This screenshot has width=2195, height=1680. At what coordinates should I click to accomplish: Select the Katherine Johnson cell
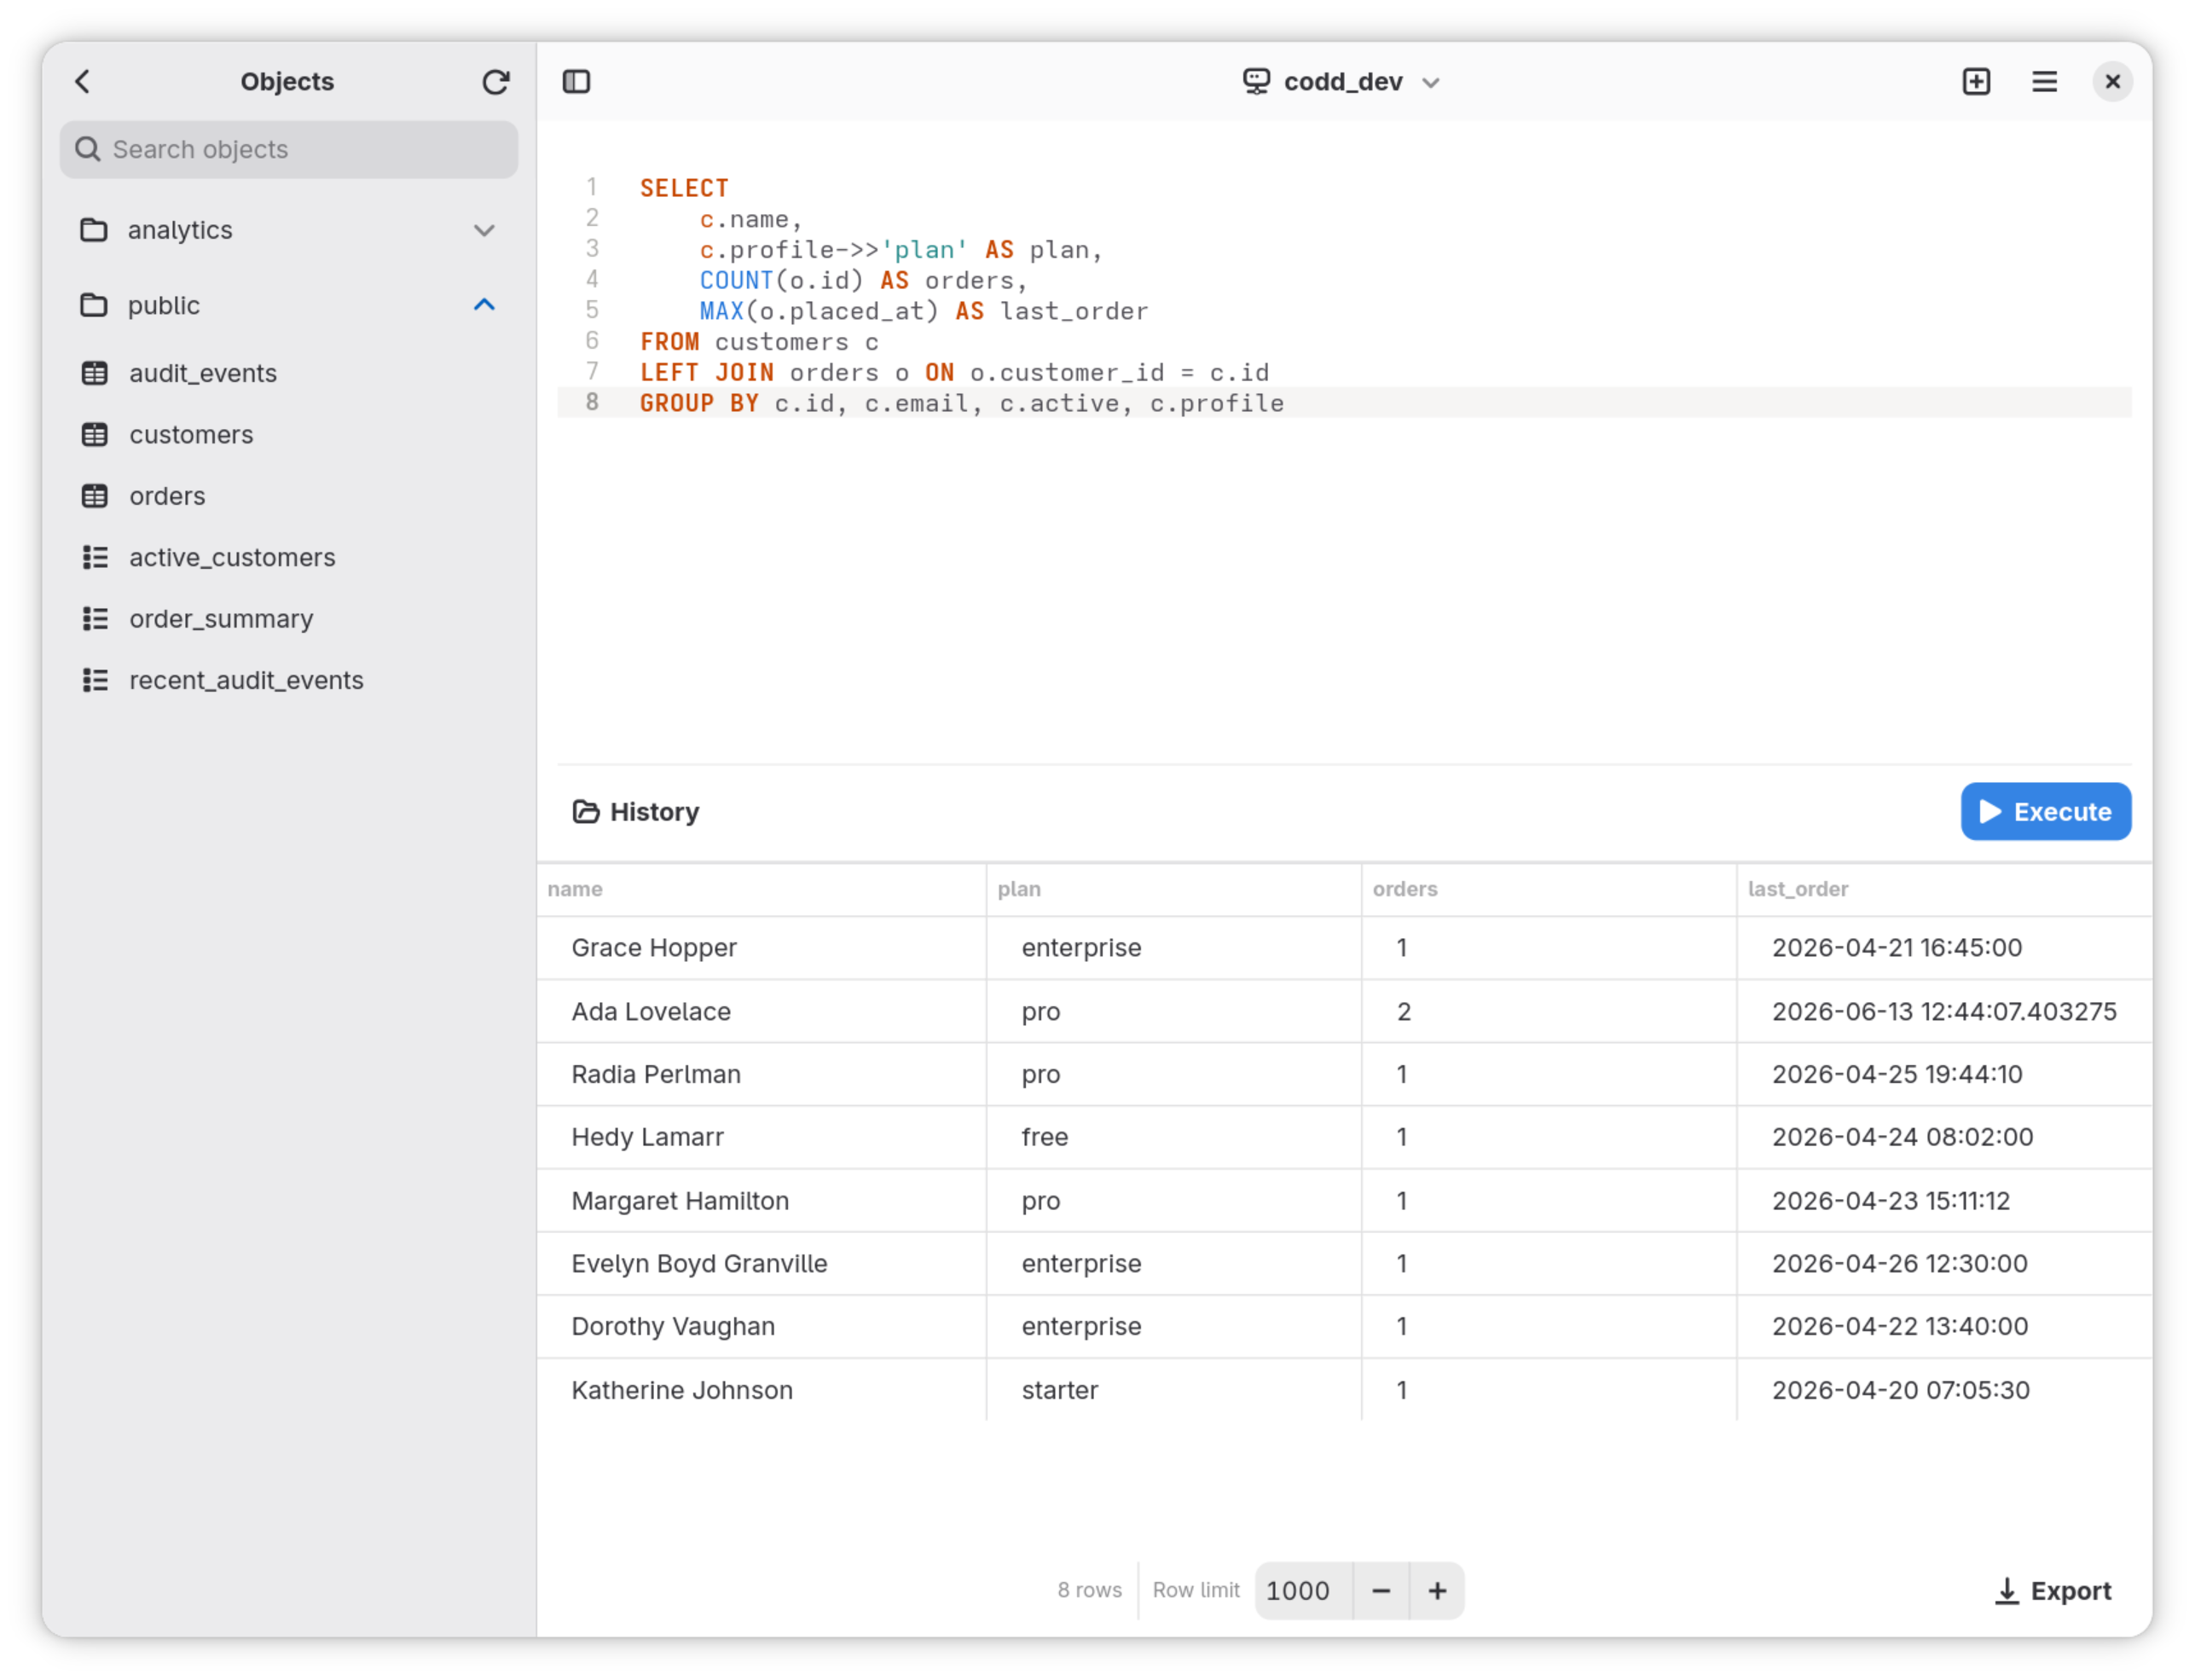(761, 1389)
